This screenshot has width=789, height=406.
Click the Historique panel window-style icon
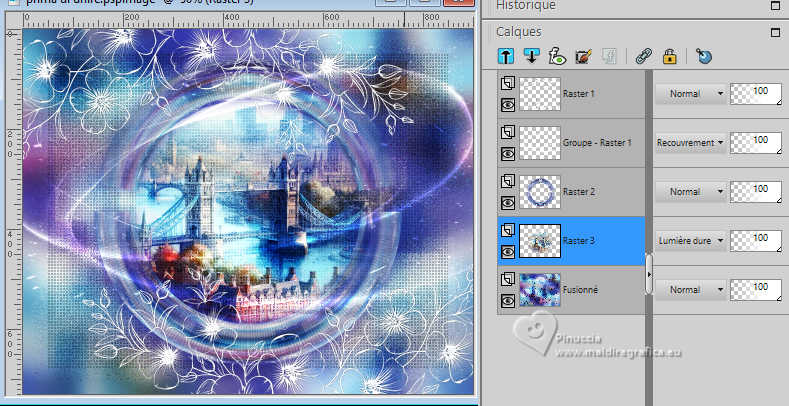click(x=775, y=6)
